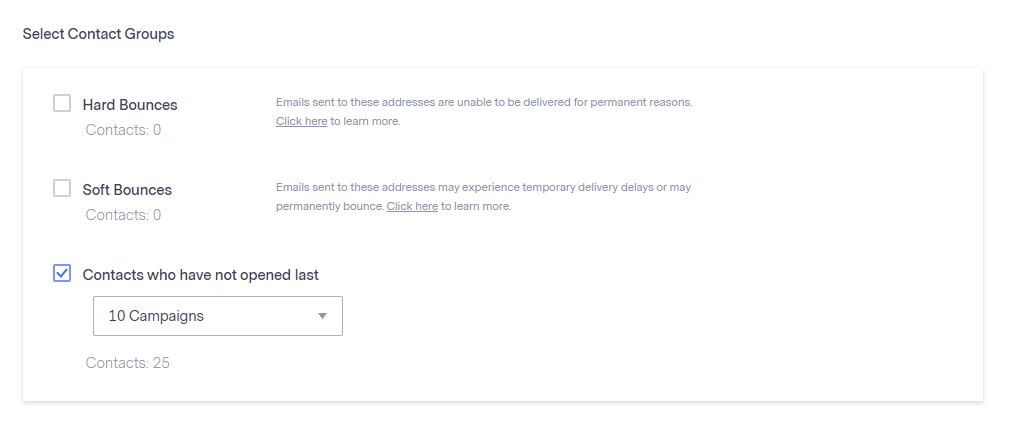Click the '10 Campaigns' selected value text
Screen dimensions: 1009x423
[156, 316]
